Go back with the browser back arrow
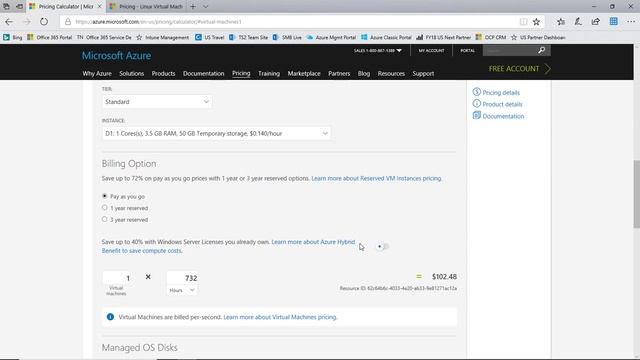 tap(9, 22)
